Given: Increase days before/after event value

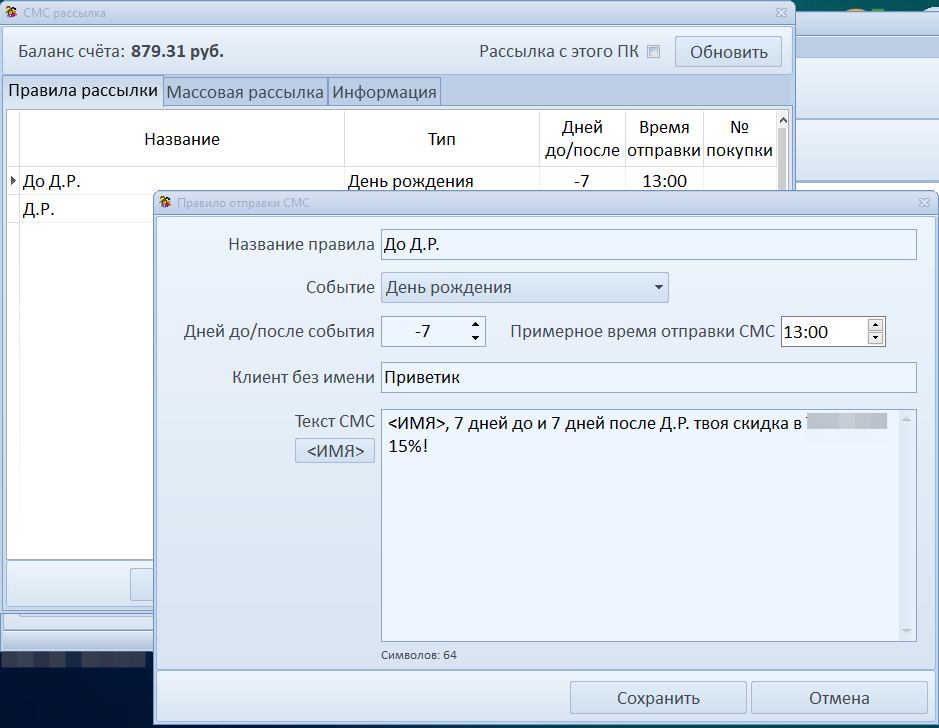Looking at the screenshot, I should (x=476, y=325).
